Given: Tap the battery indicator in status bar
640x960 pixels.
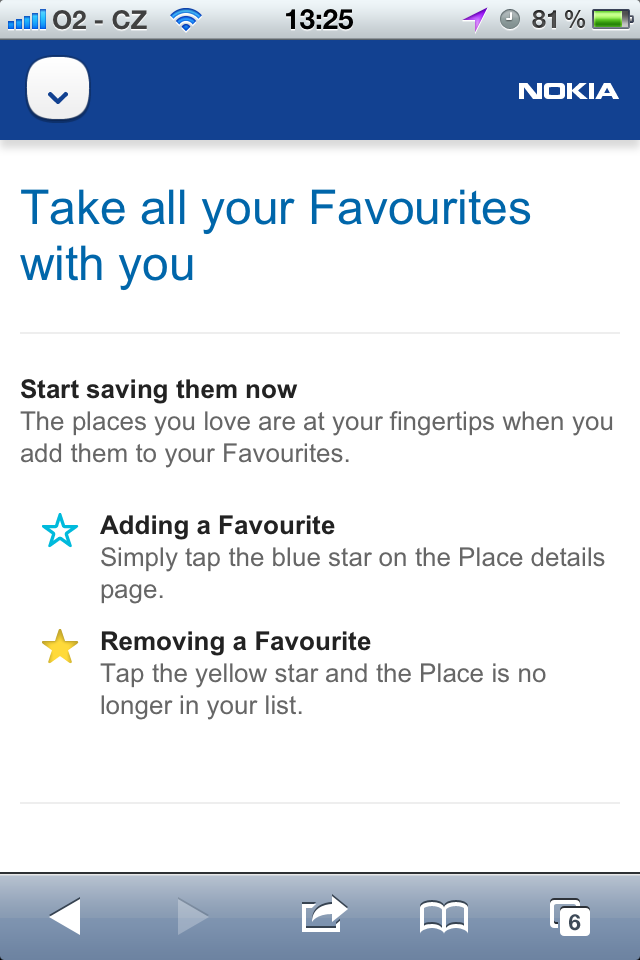Looking at the screenshot, I should point(612,19).
